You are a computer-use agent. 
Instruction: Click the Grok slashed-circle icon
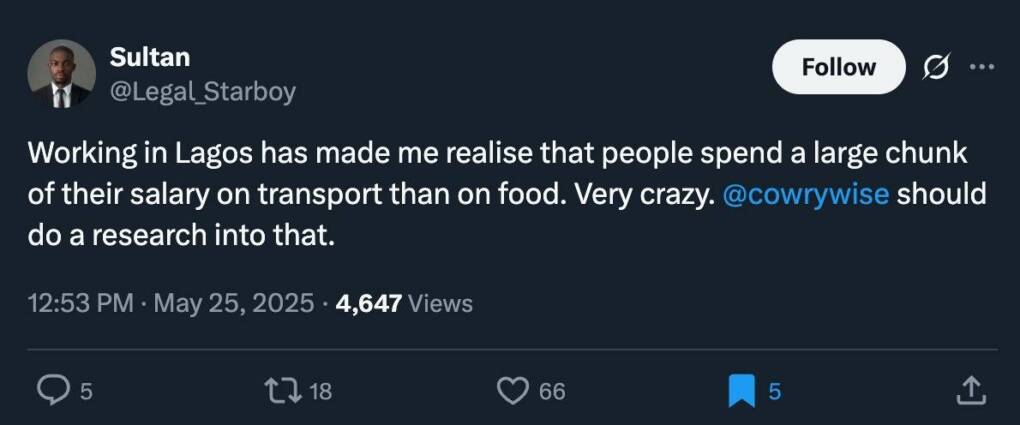(x=937, y=67)
